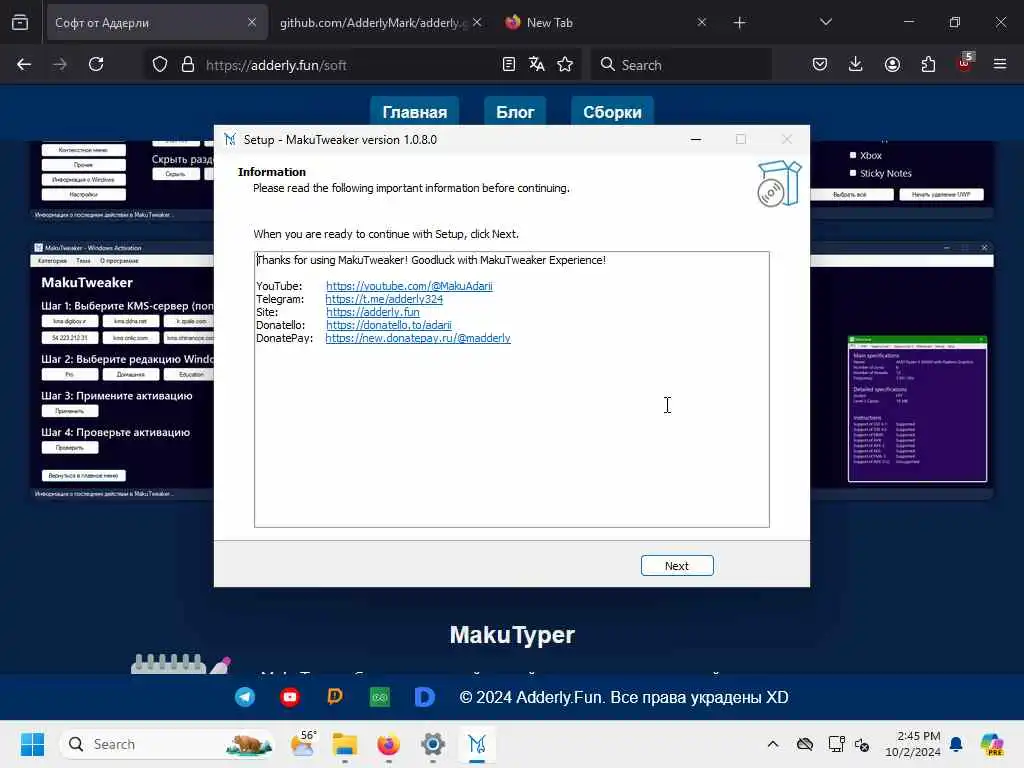Reload the current page
This screenshot has width=1024, height=768.
tap(96, 64)
